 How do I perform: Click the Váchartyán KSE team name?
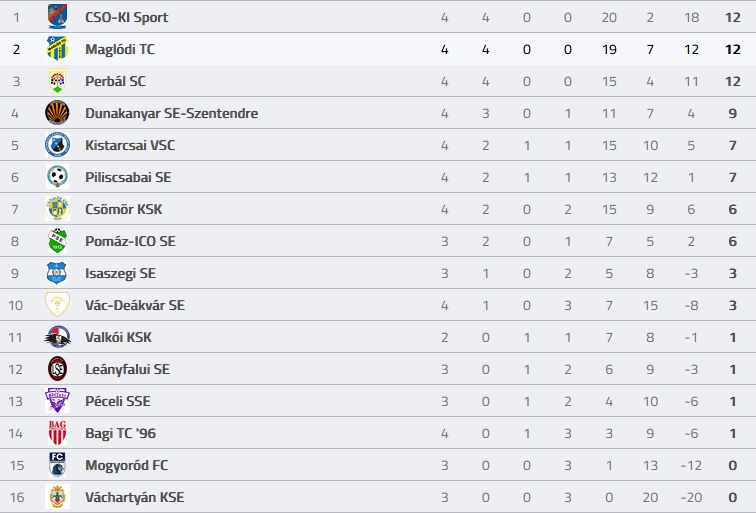[x=135, y=497]
